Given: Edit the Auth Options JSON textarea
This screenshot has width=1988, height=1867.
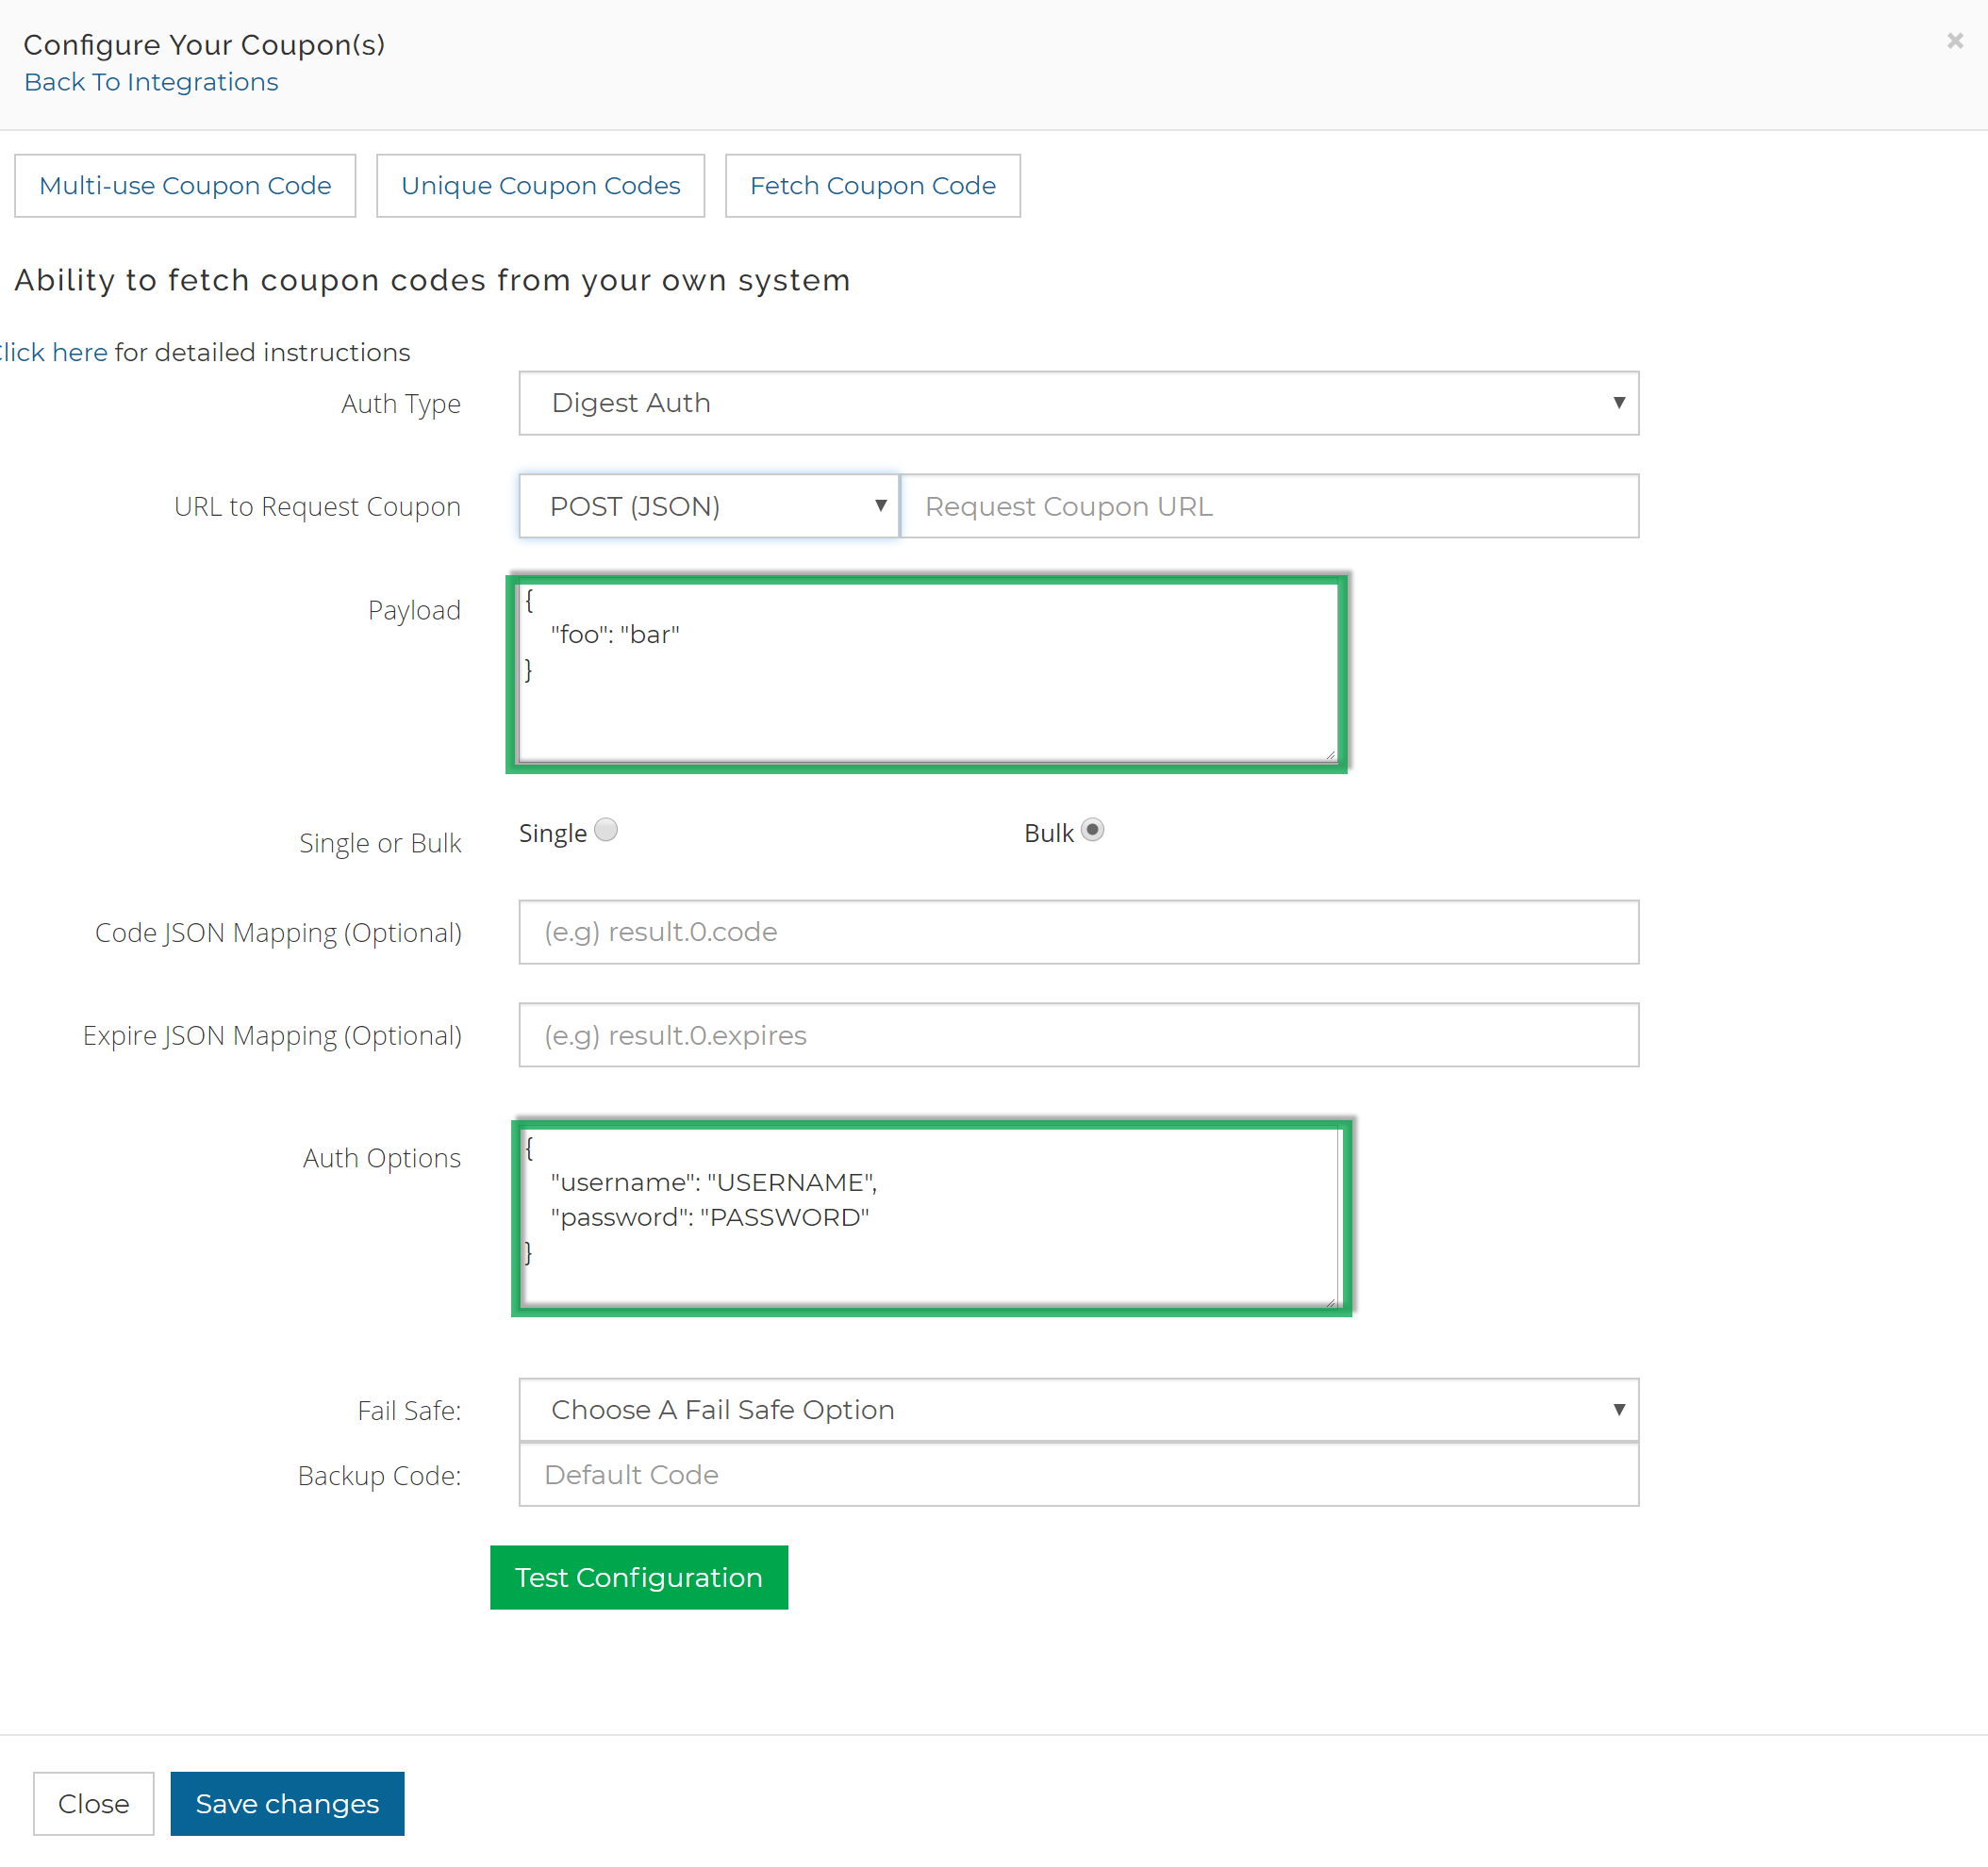Looking at the screenshot, I should (928, 1216).
